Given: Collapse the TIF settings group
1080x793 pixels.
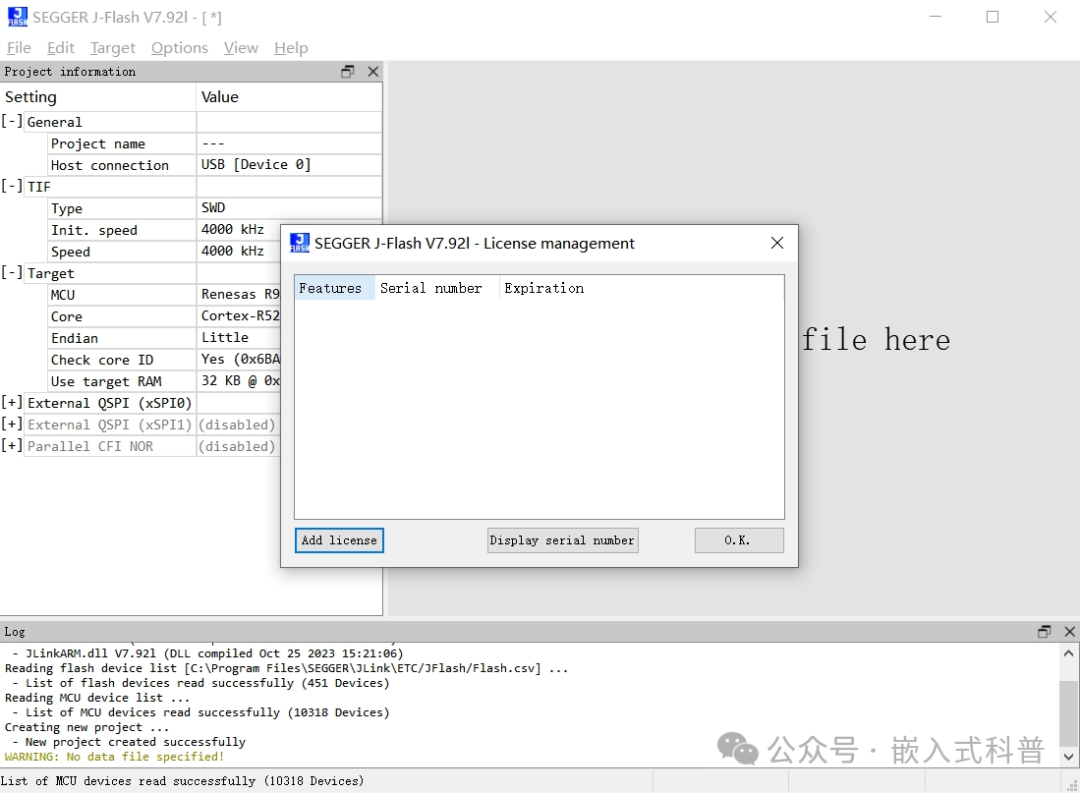Looking at the screenshot, I should point(12,186).
